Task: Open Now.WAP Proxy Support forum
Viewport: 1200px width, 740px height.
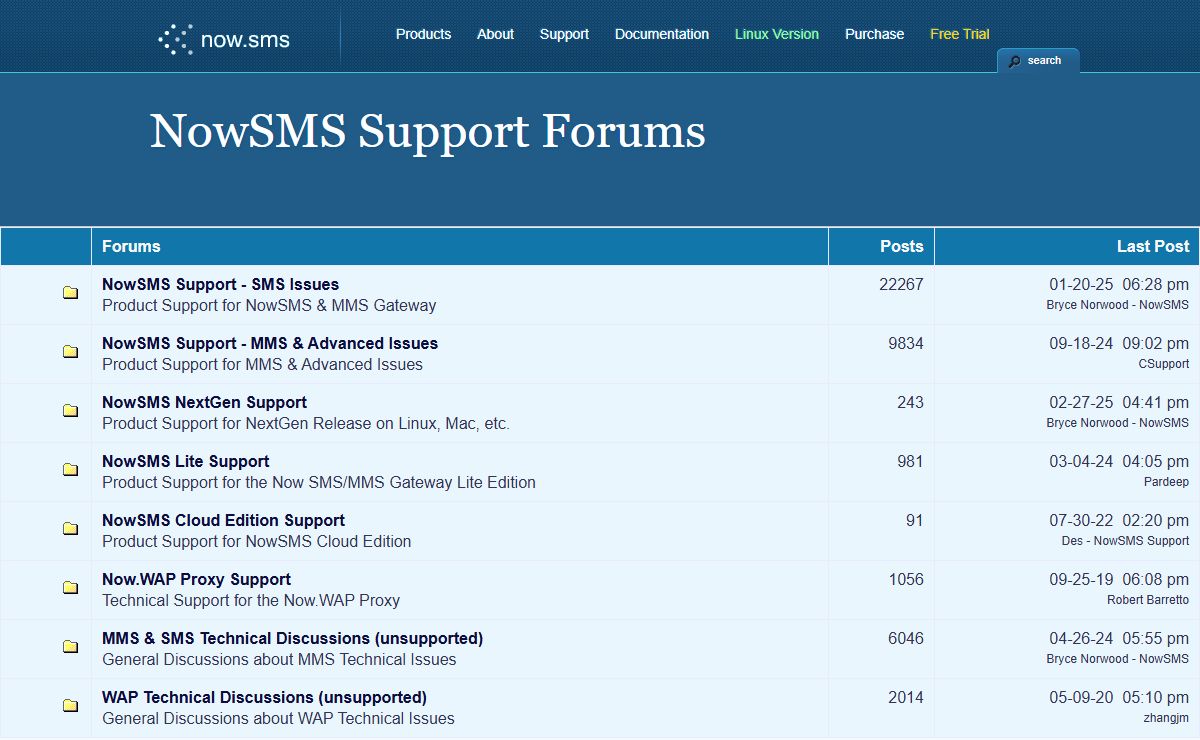Action: coord(196,579)
